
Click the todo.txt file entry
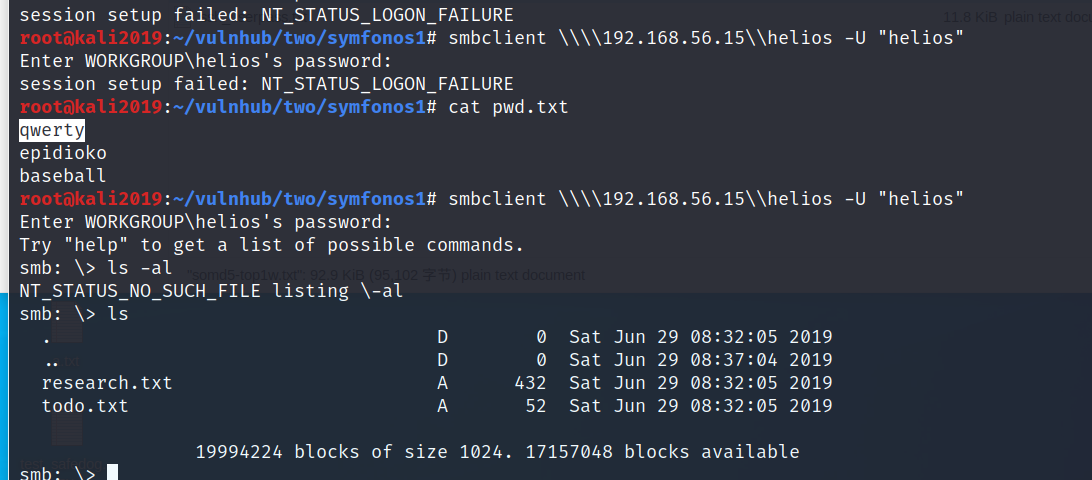click(85, 406)
